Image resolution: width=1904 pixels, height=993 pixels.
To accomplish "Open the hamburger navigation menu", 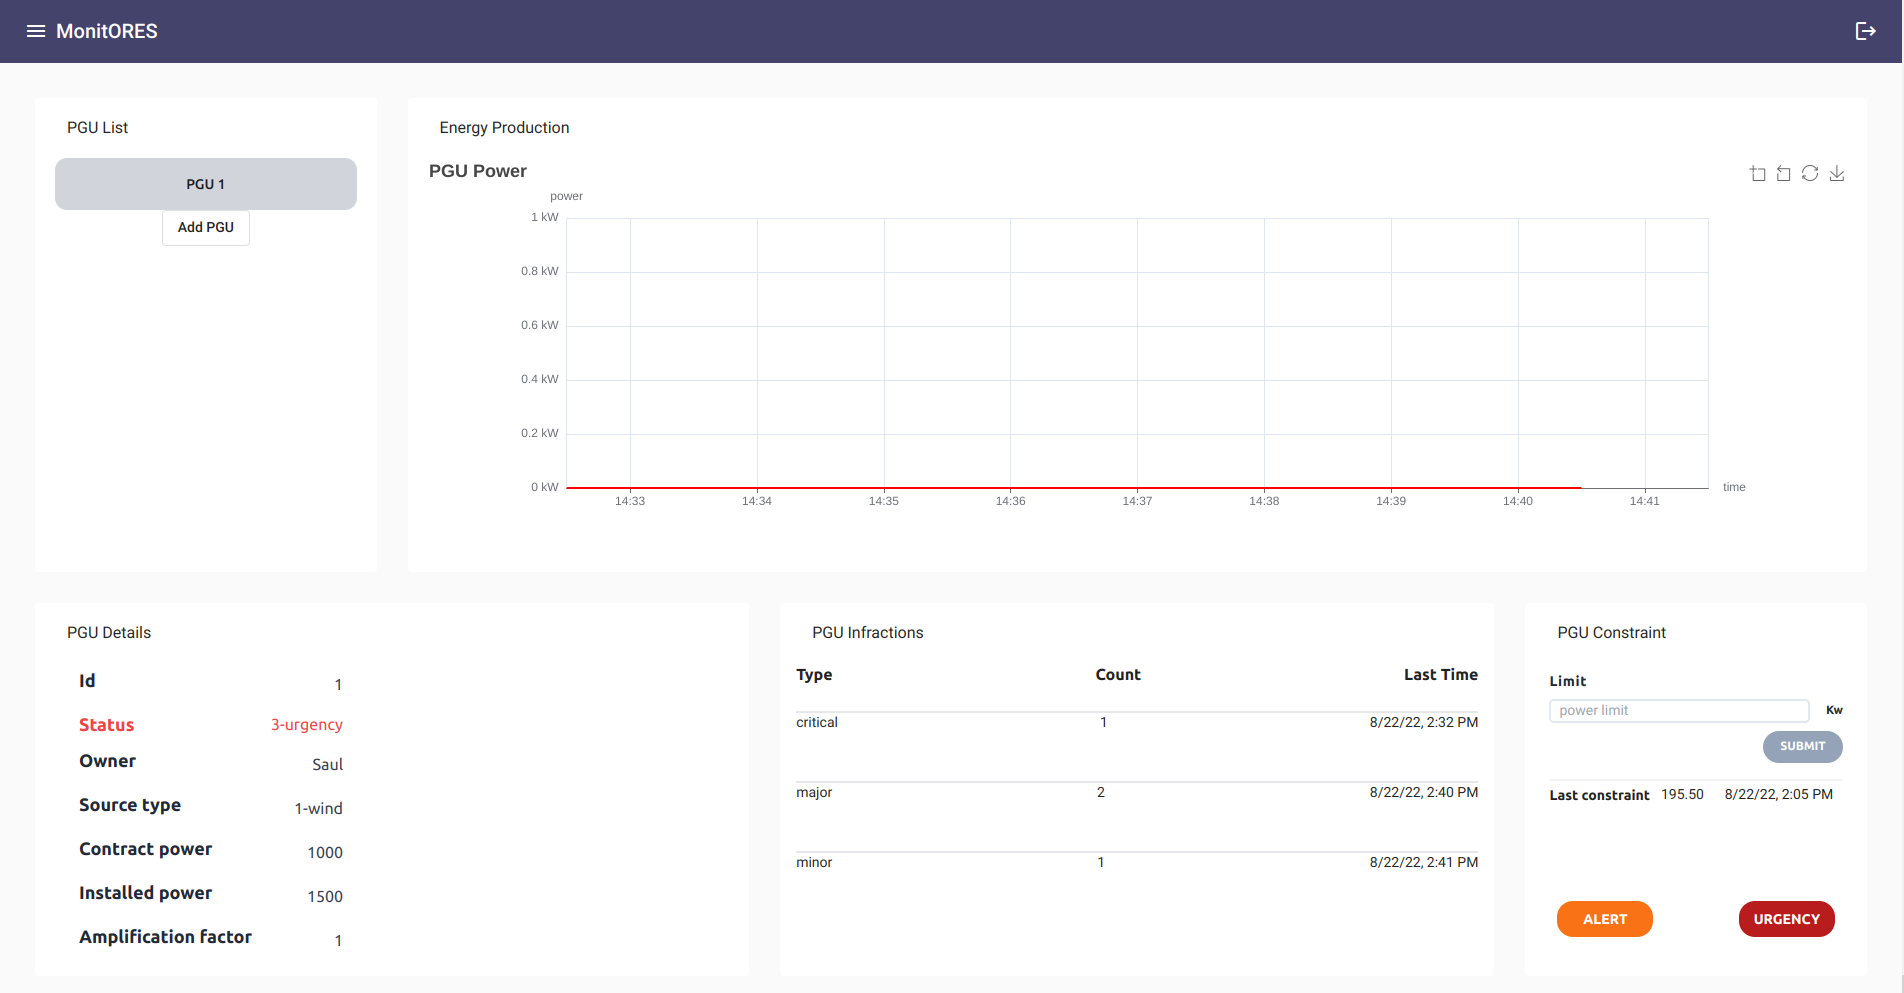I will 36,31.
